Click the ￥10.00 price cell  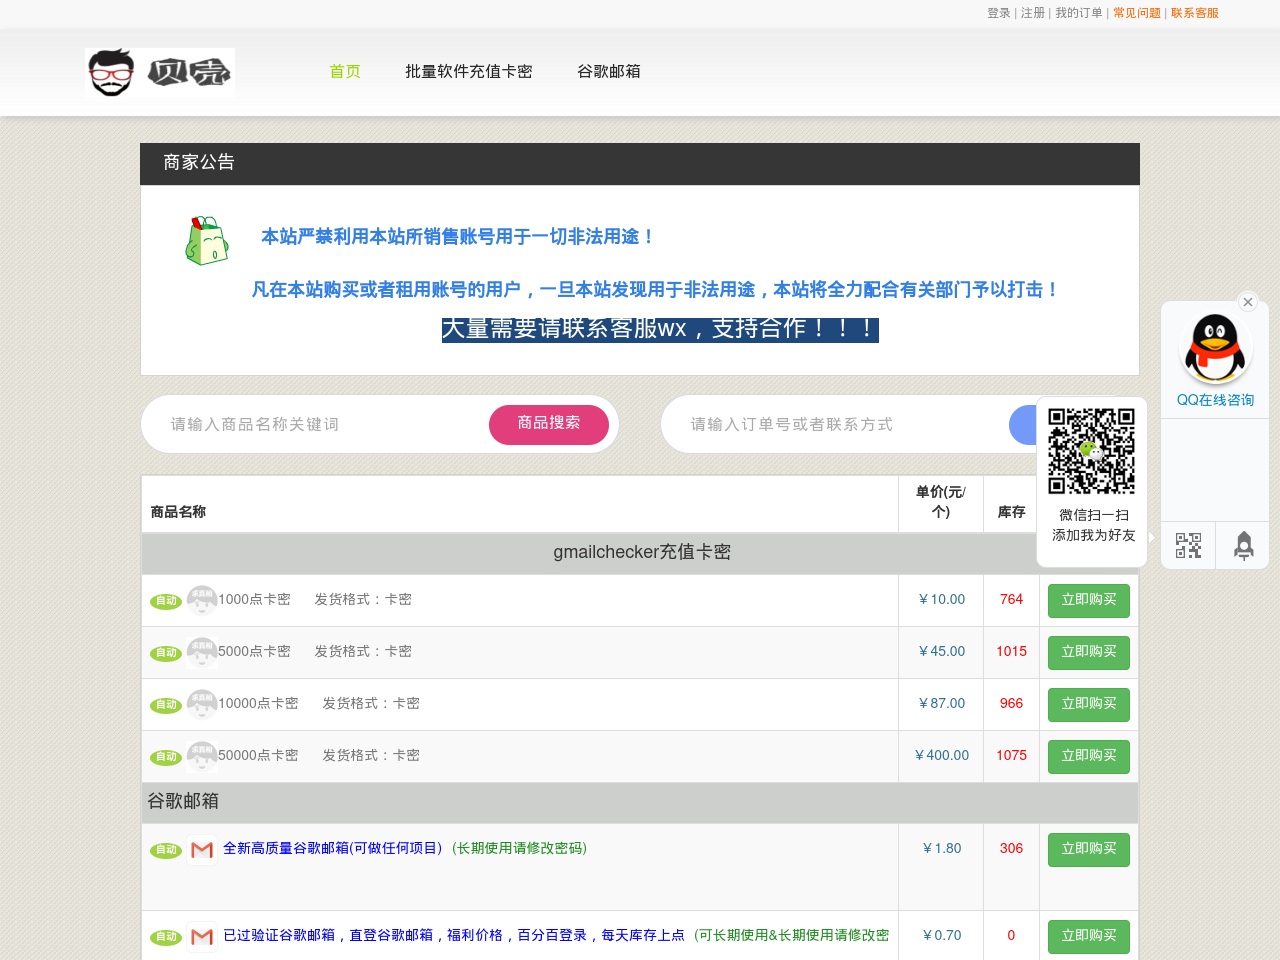pyautogui.click(x=941, y=599)
